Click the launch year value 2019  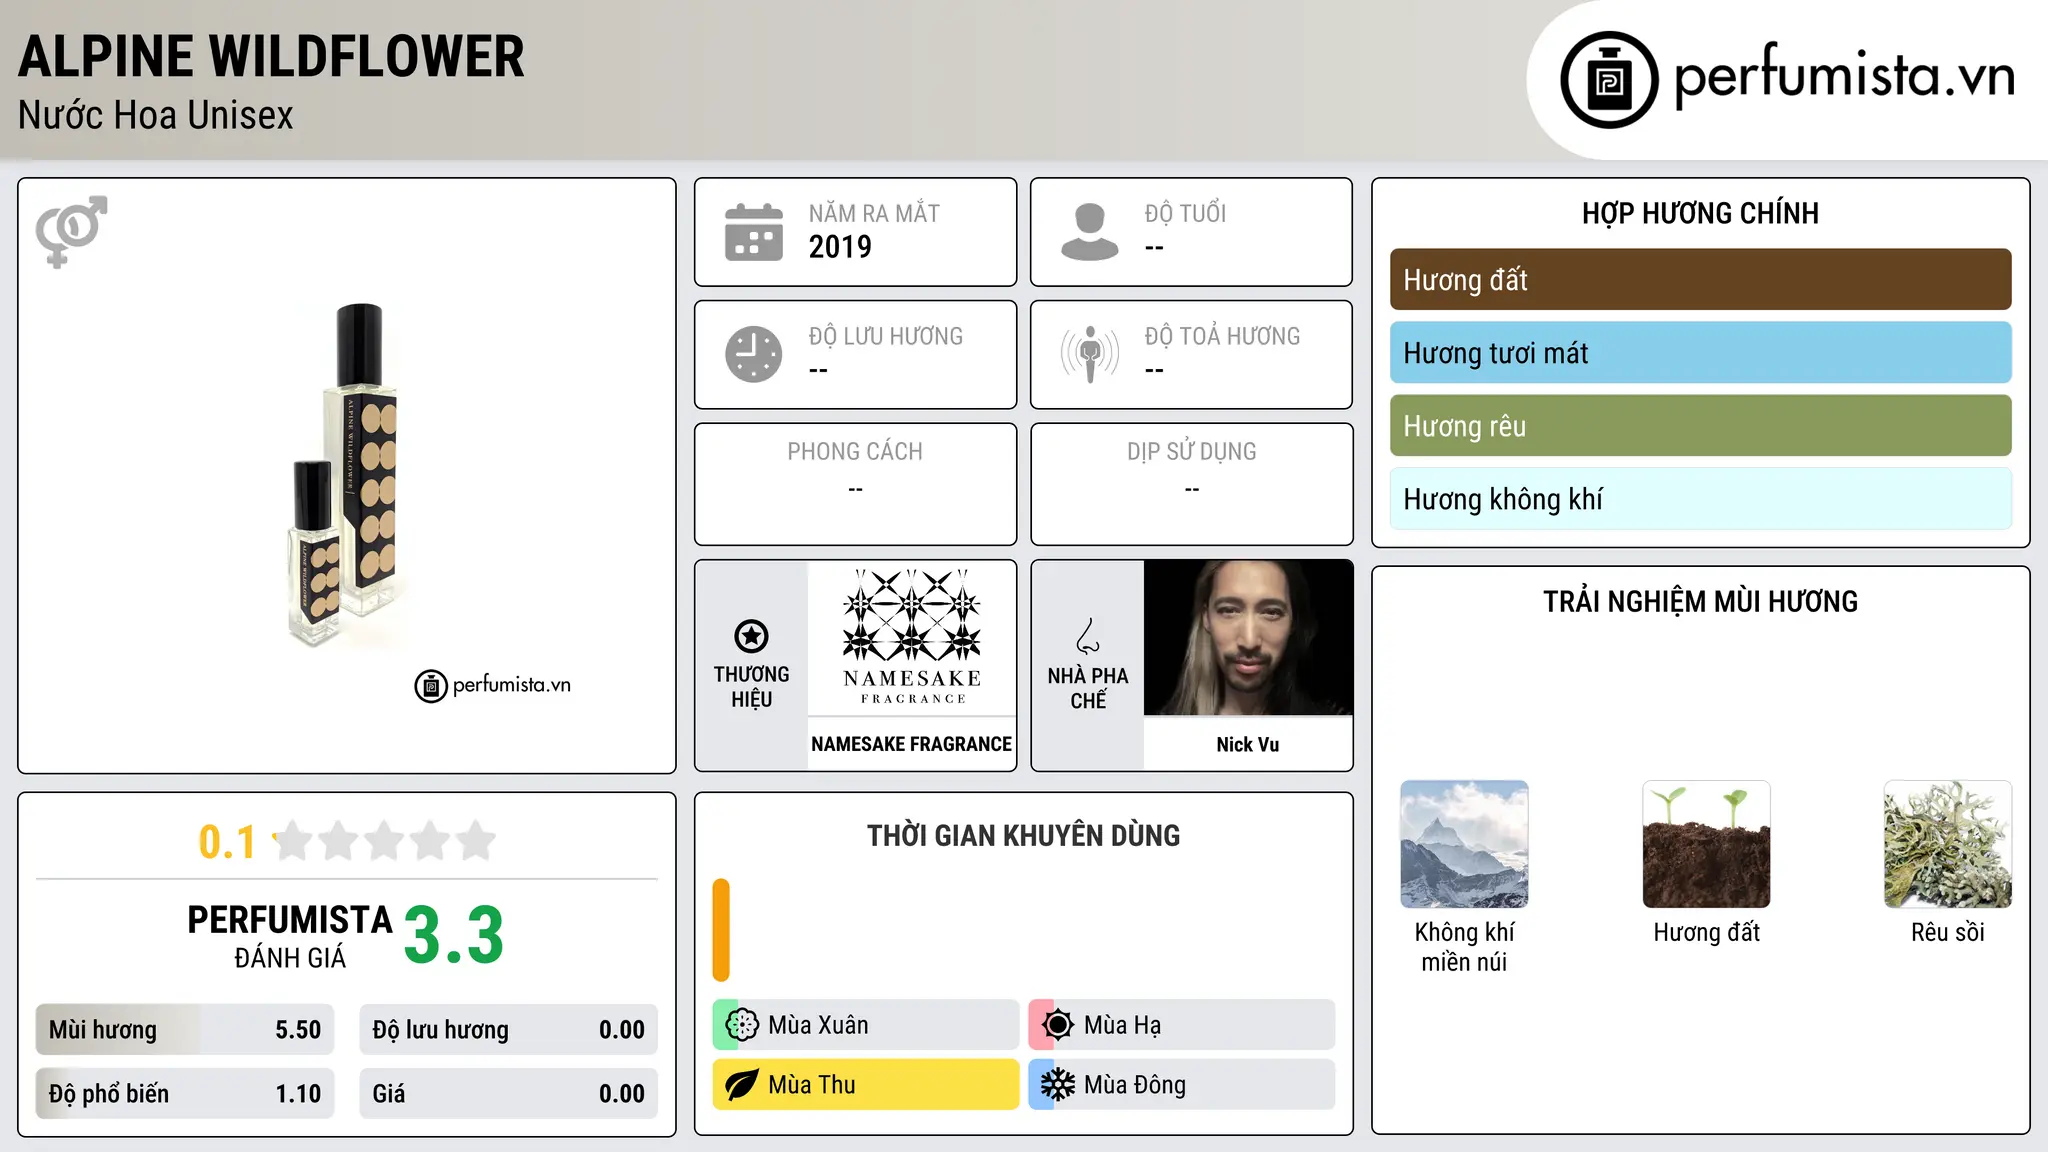[x=840, y=247]
